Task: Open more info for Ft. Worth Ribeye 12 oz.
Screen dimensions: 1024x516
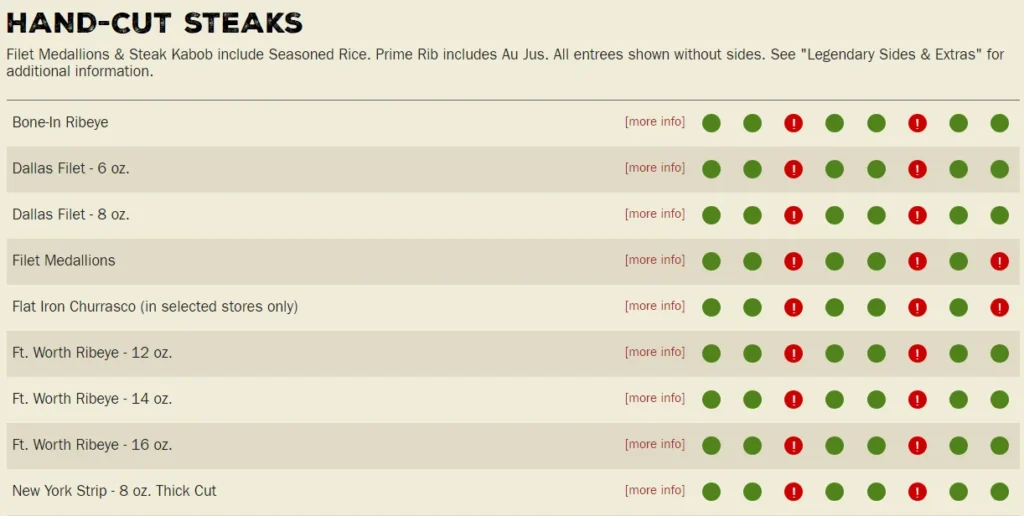Action: 655,352
